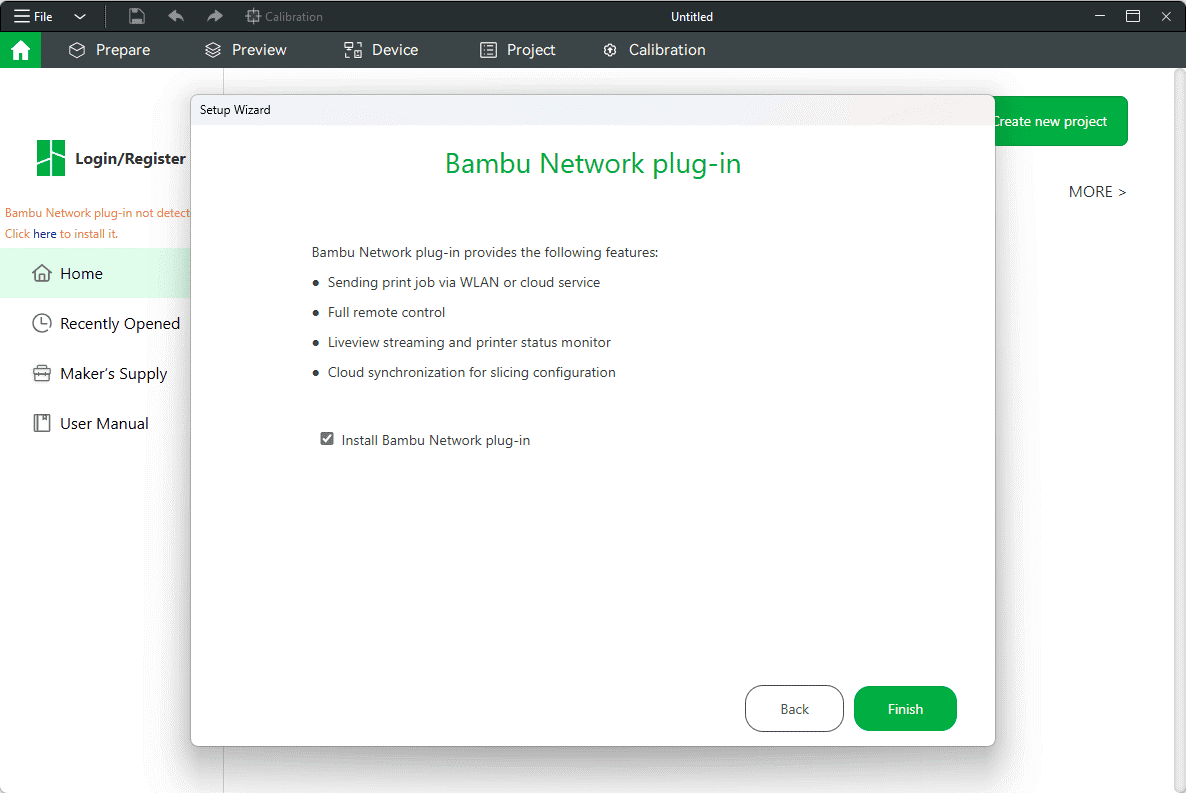The height and width of the screenshot is (793, 1186).
Task: Click the Save icon in the top bar
Action: [136, 16]
